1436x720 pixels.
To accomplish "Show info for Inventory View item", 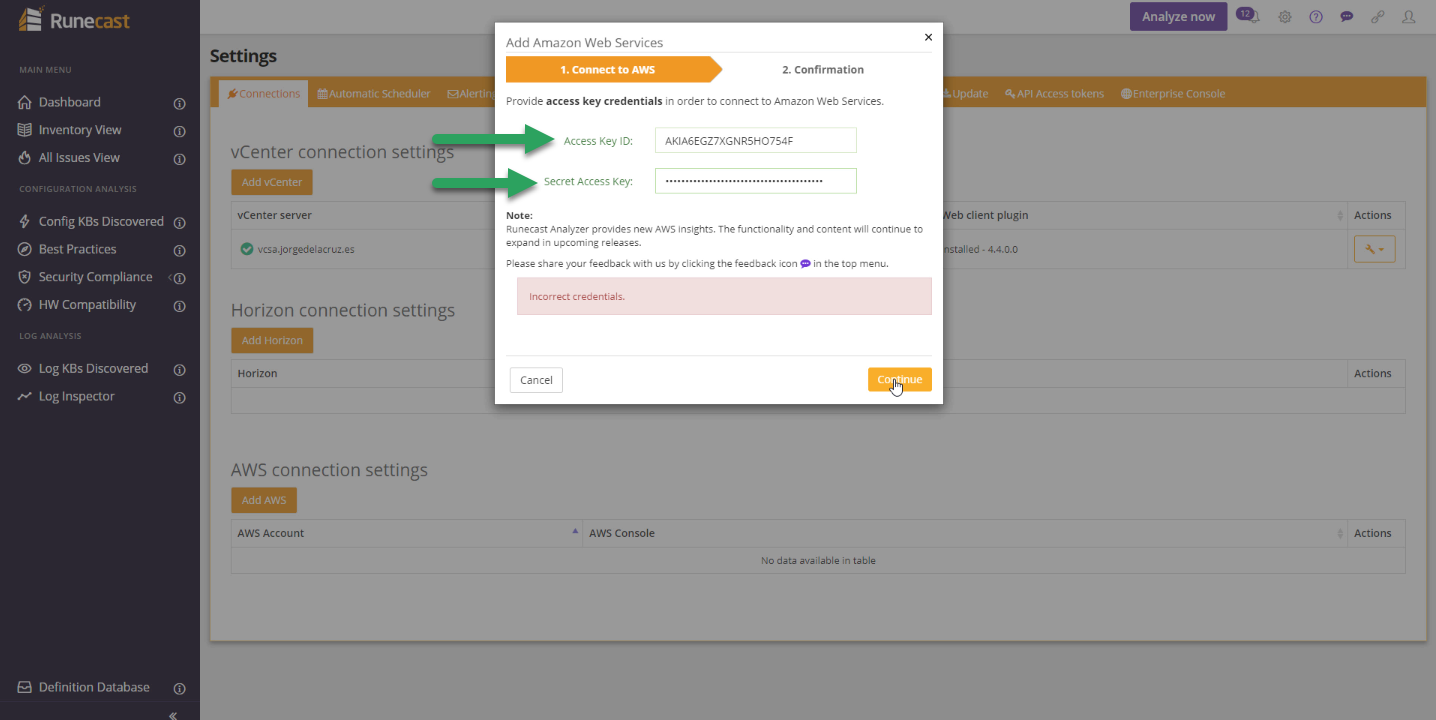I will [x=180, y=131].
